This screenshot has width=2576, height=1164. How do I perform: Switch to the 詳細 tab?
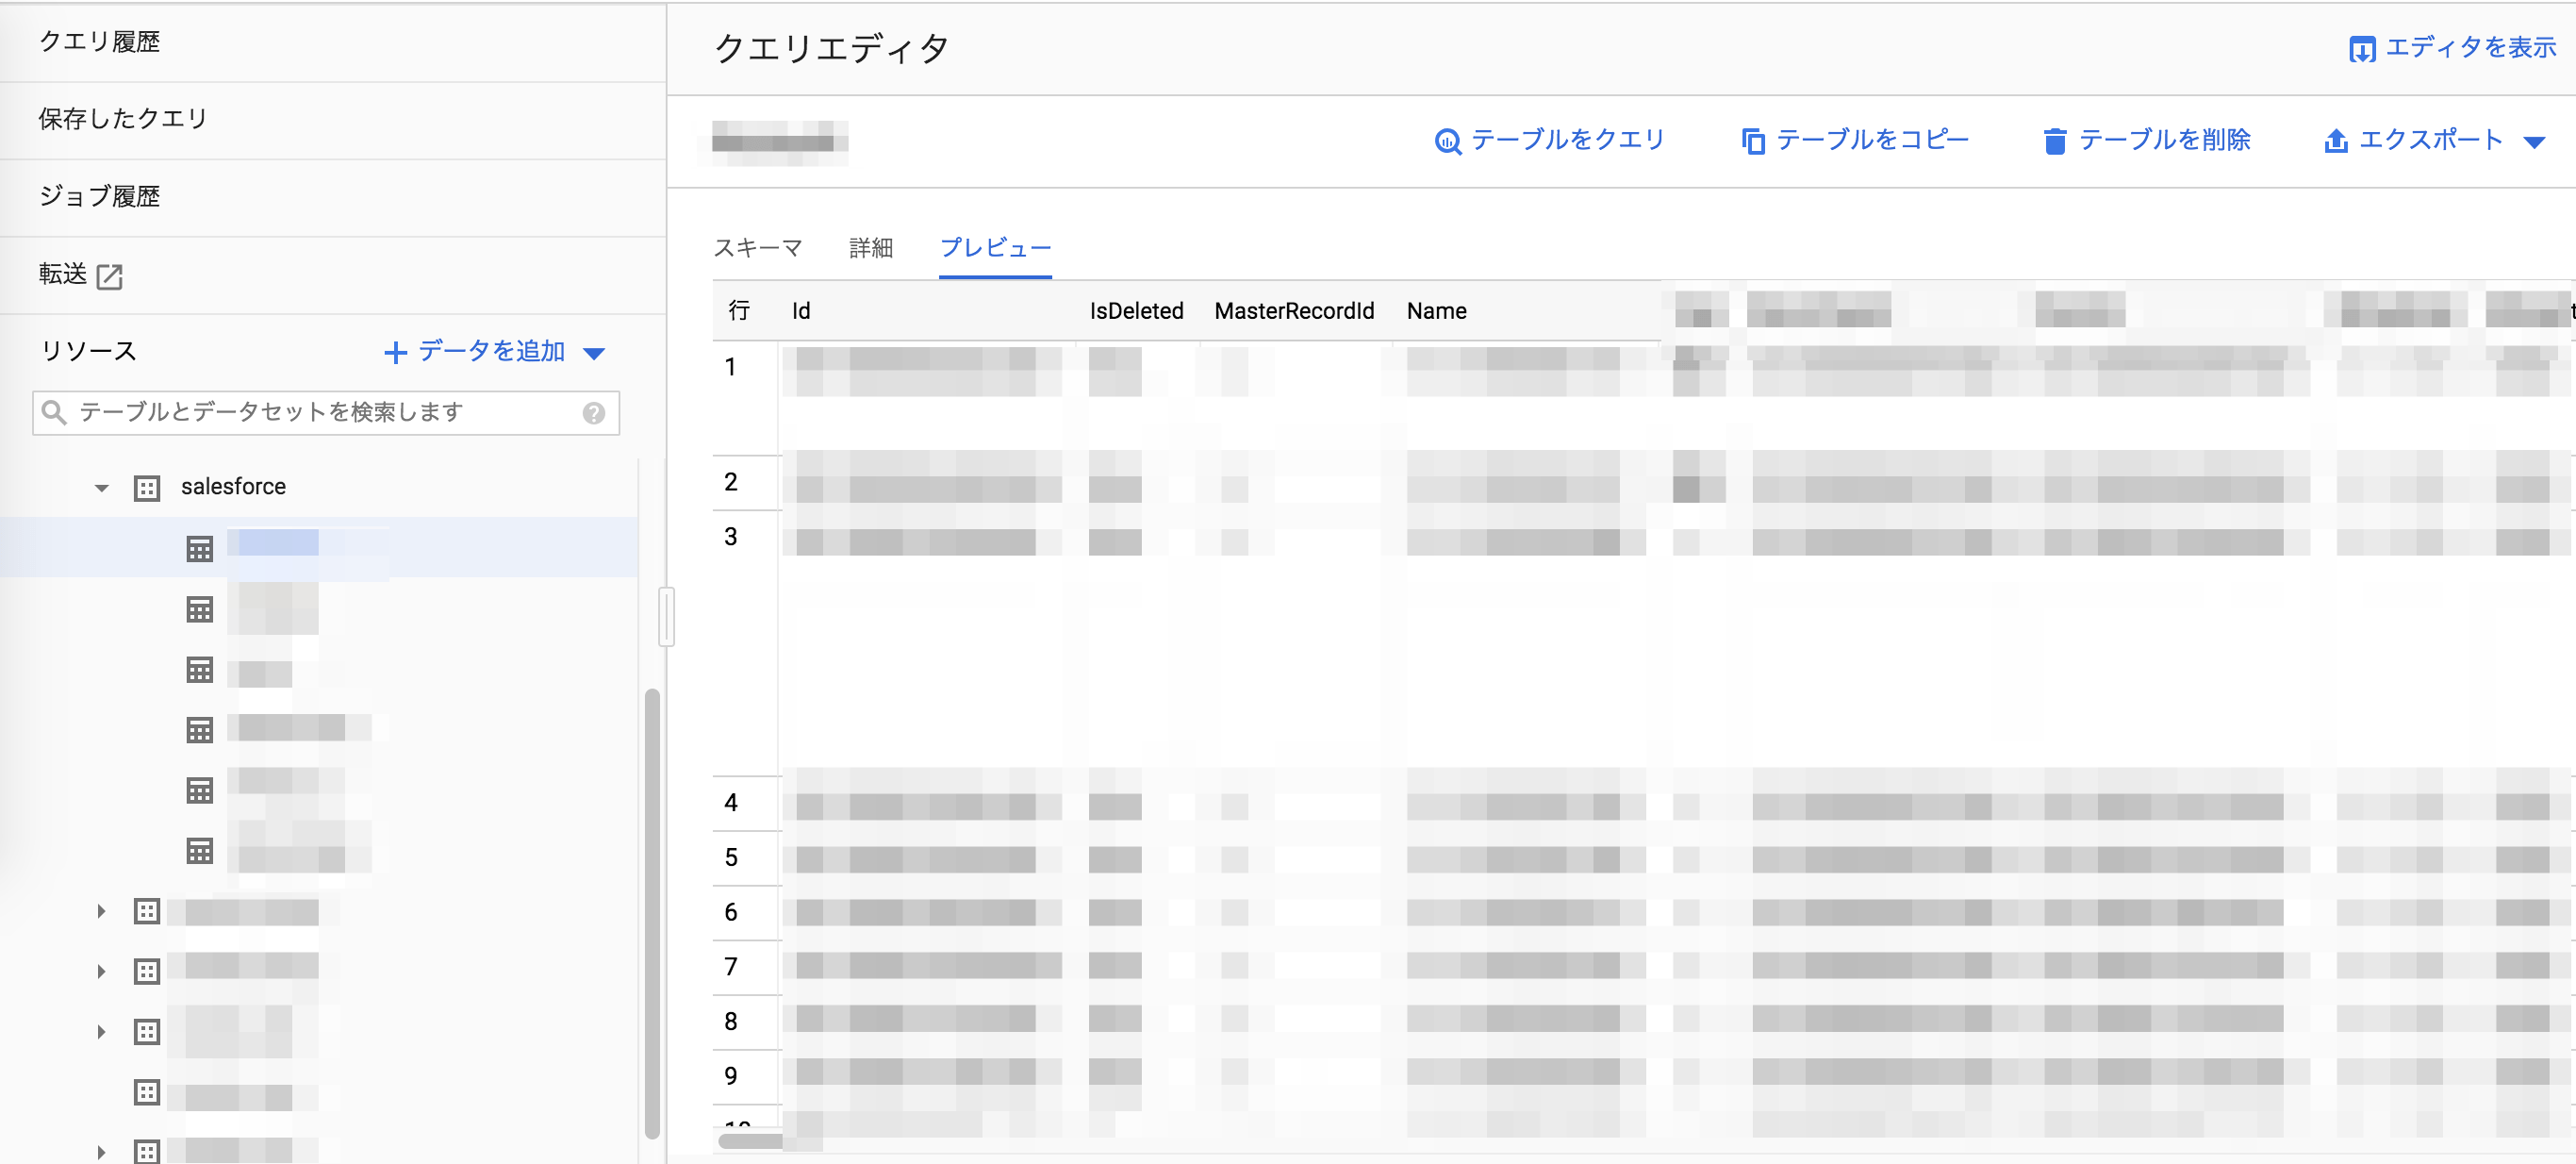click(870, 247)
